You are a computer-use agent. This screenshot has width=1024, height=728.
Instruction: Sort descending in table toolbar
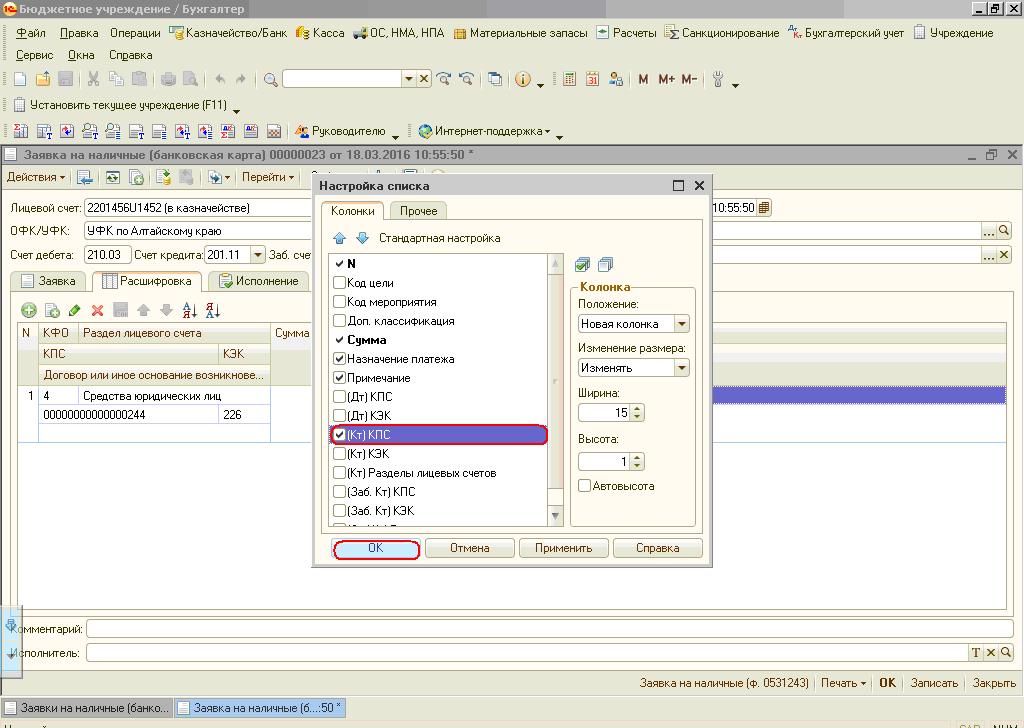[212, 311]
